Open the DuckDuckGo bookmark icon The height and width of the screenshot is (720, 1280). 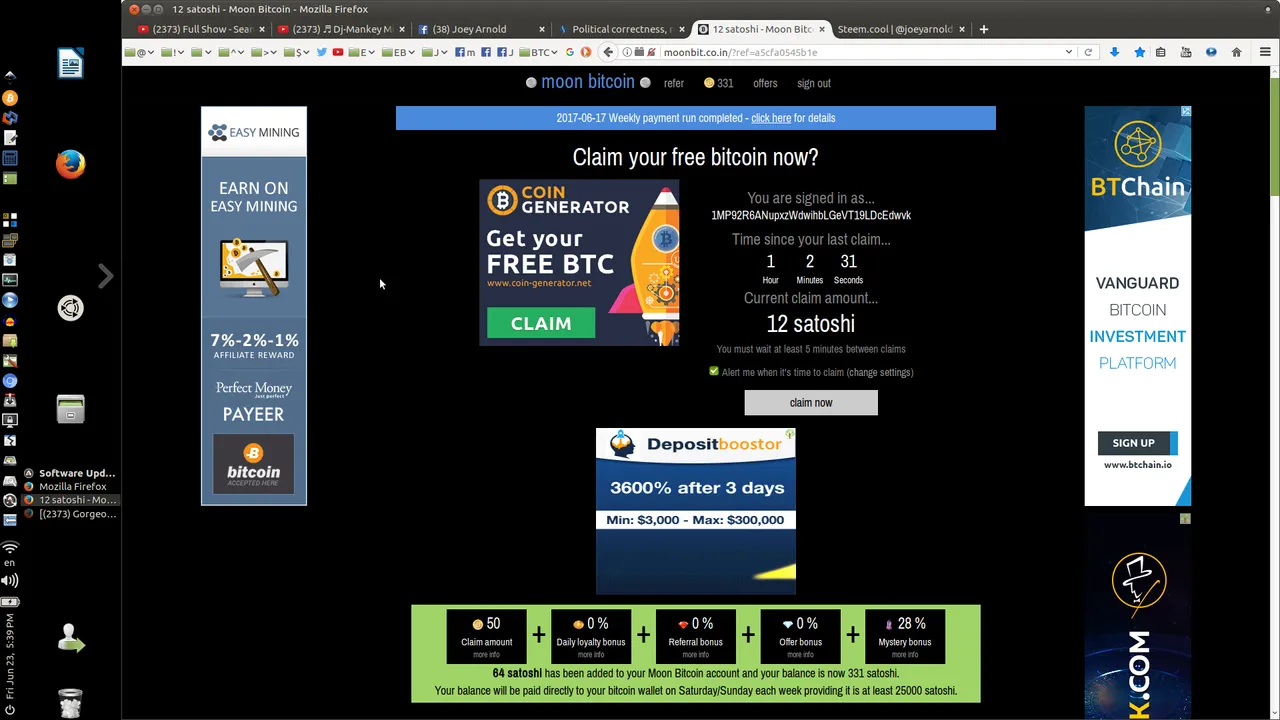tap(586, 52)
